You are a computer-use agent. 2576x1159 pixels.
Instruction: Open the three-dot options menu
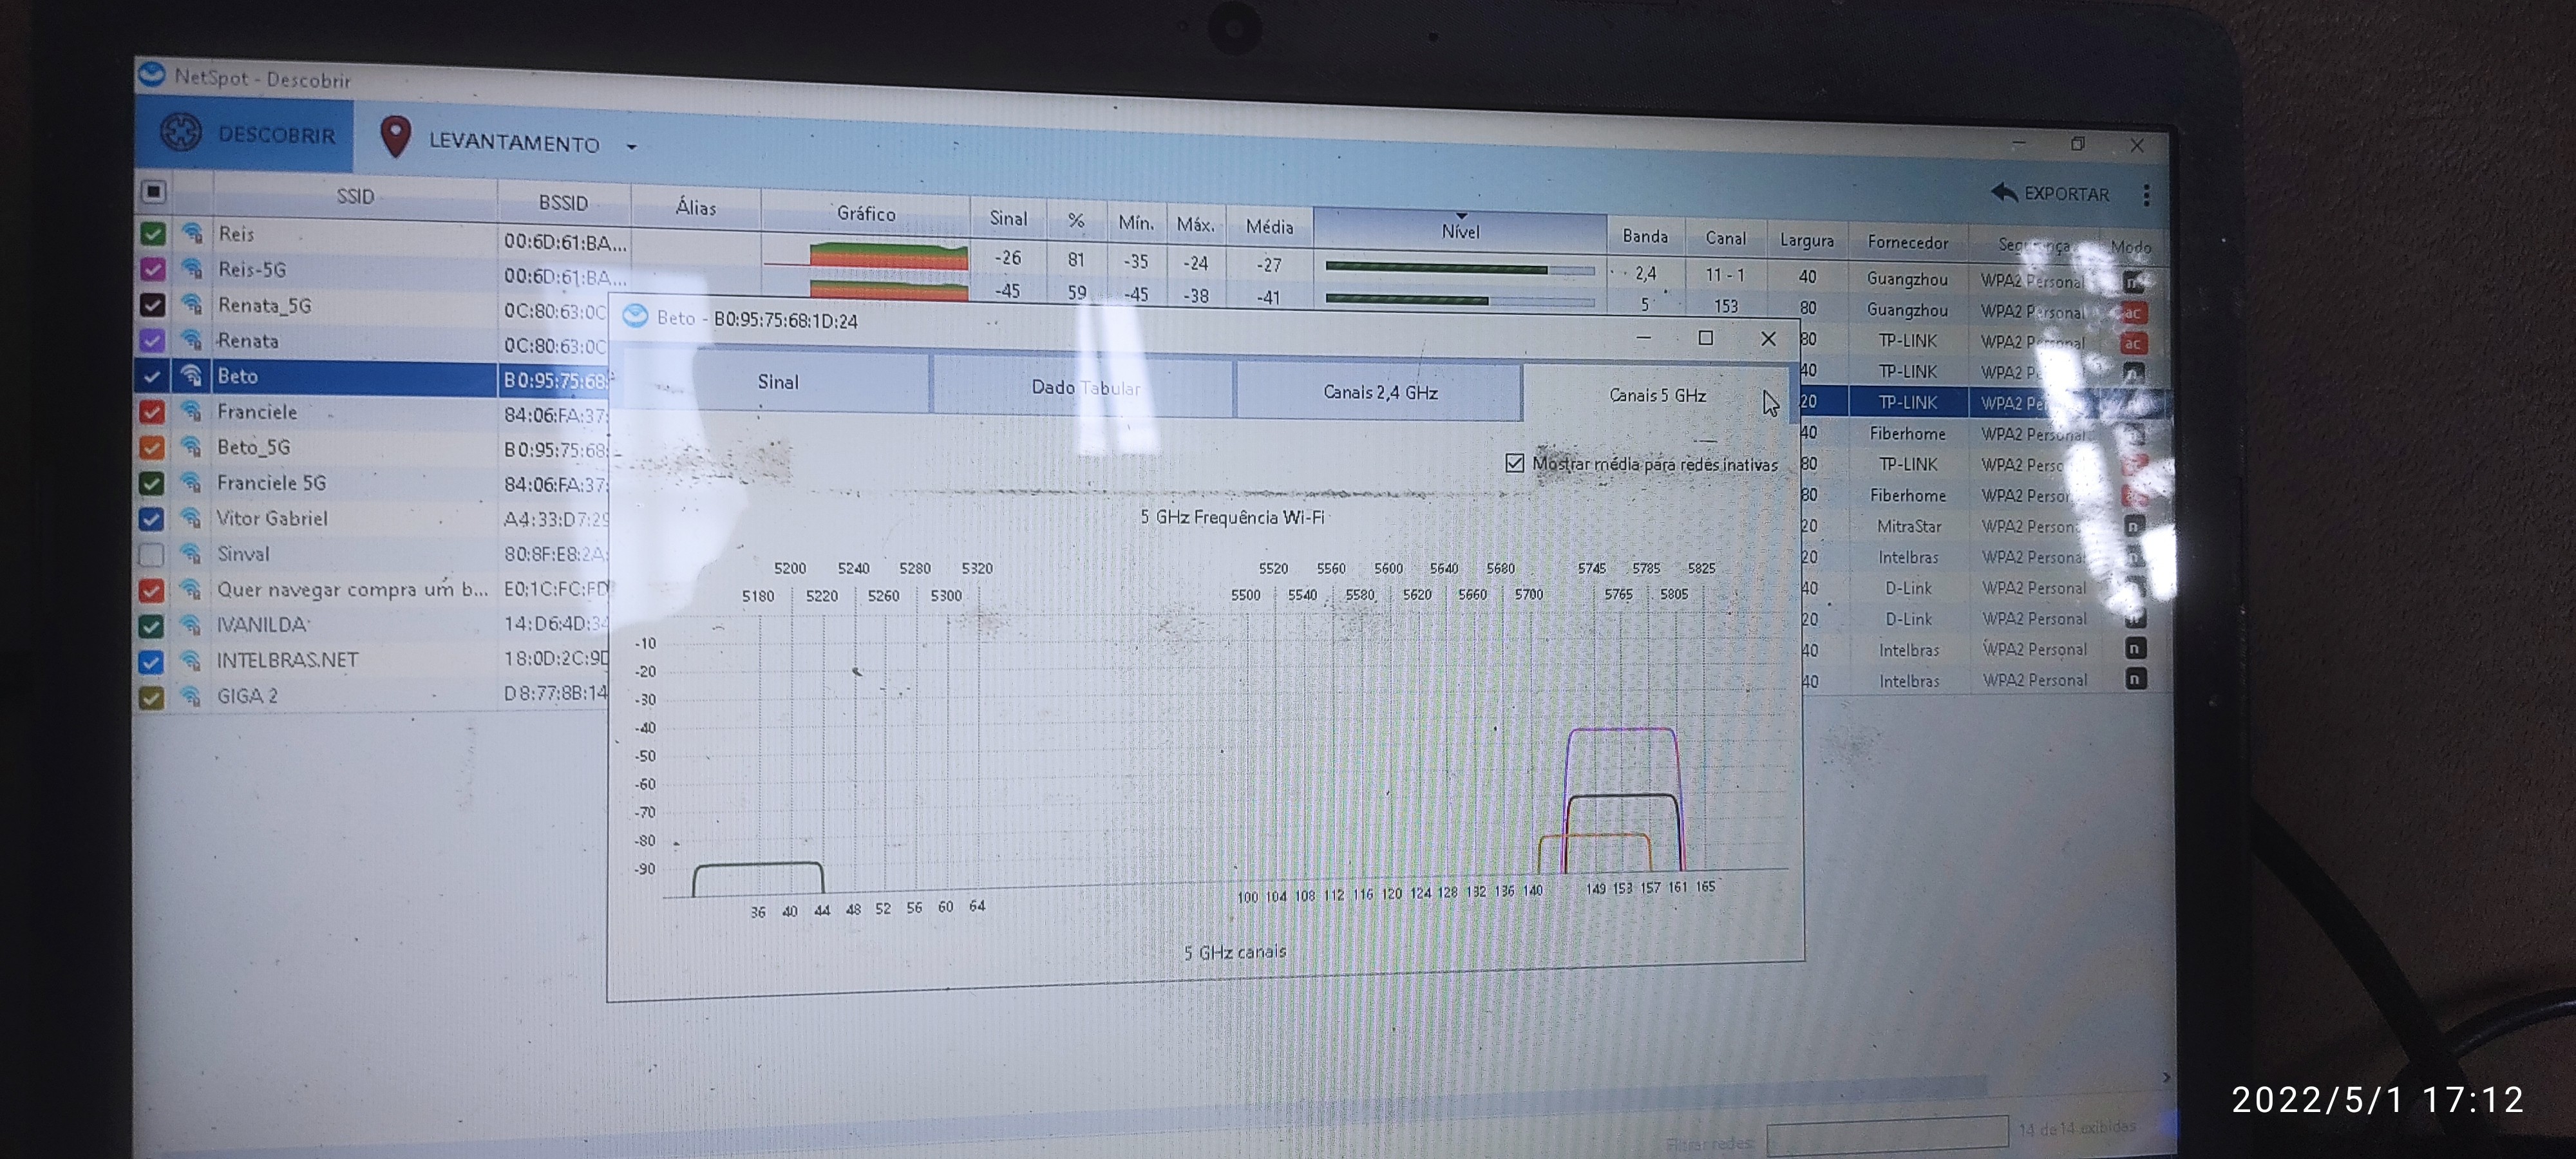pos(2146,195)
